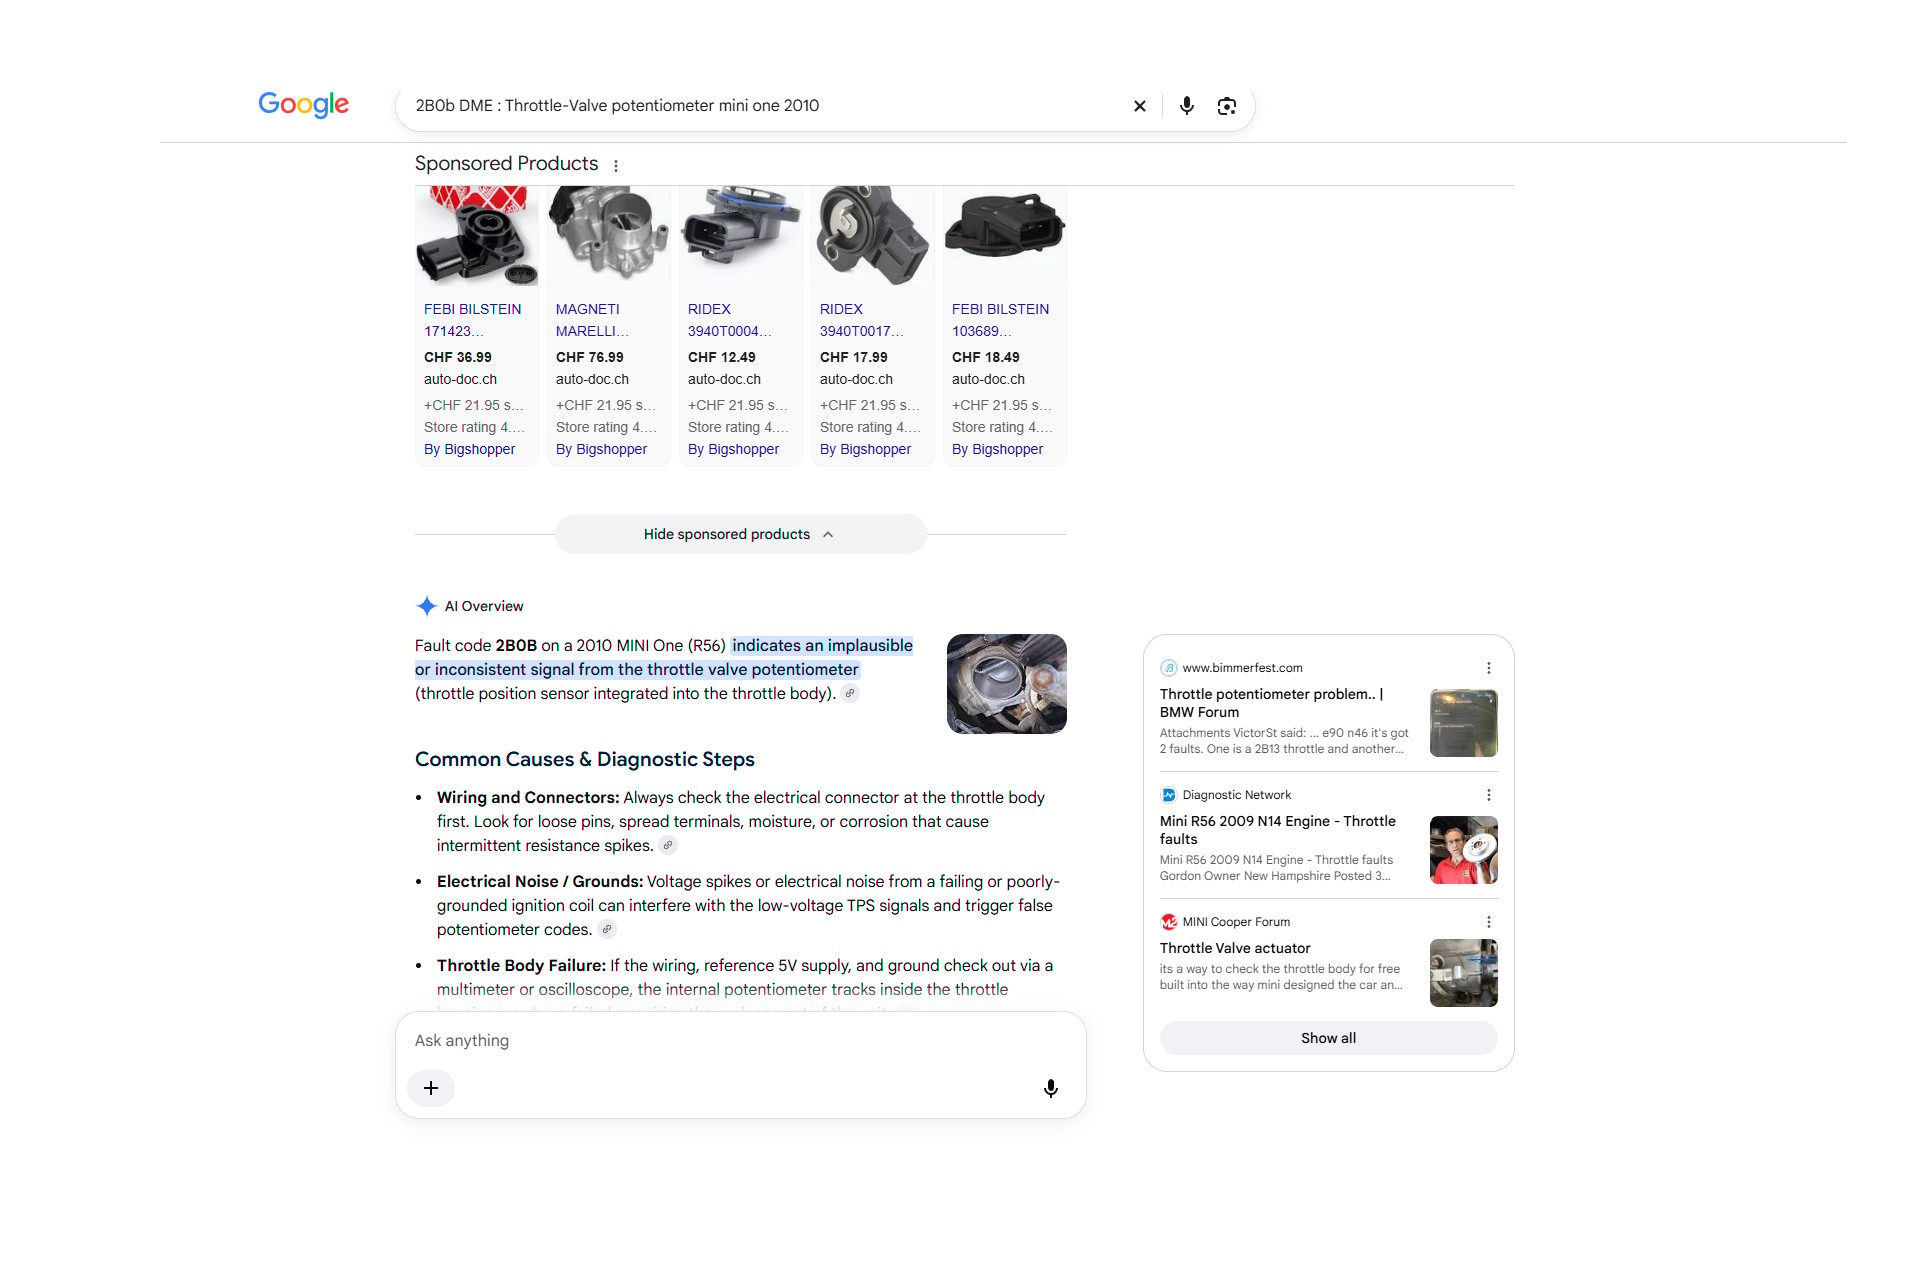Open thumbnail of bimmerfest.com result

[x=1463, y=723]
